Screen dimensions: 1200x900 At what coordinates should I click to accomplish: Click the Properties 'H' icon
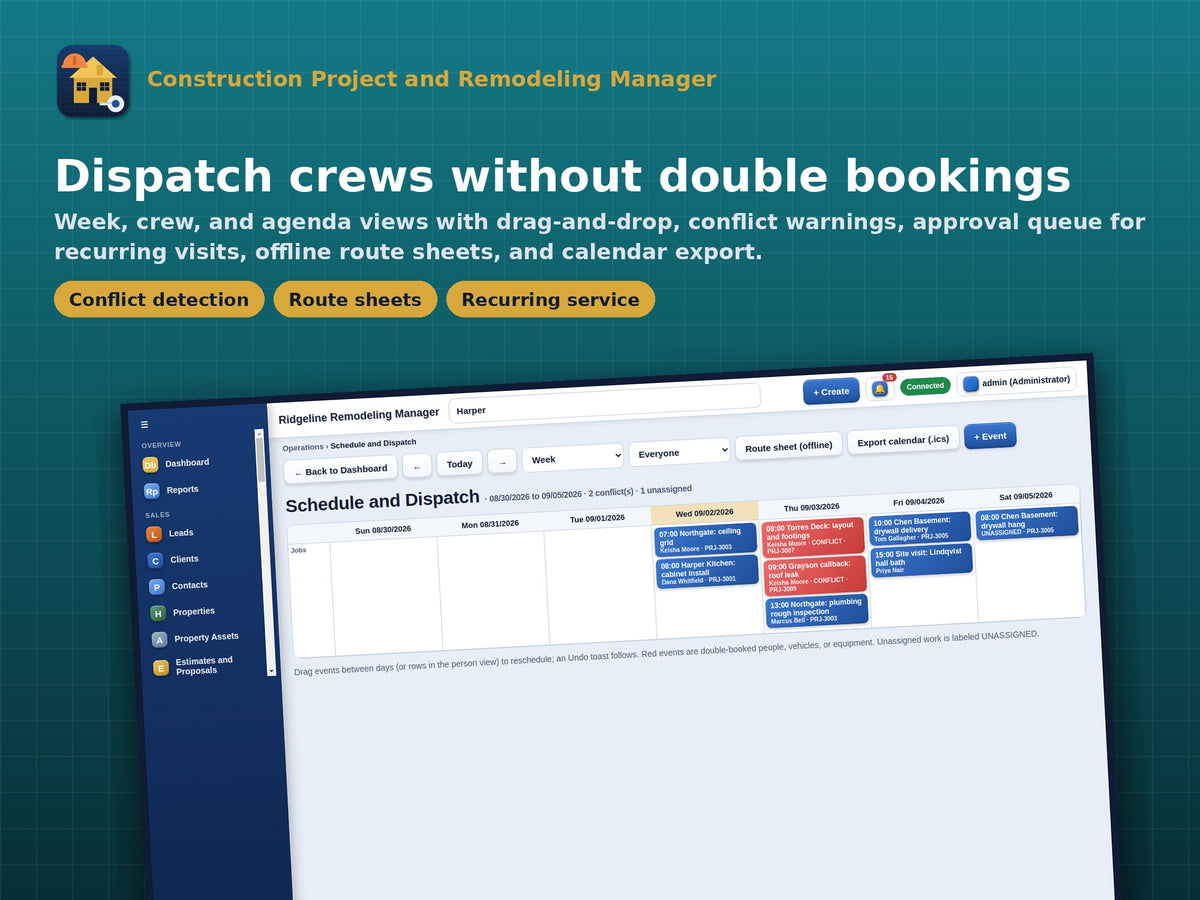coord(158,613)
